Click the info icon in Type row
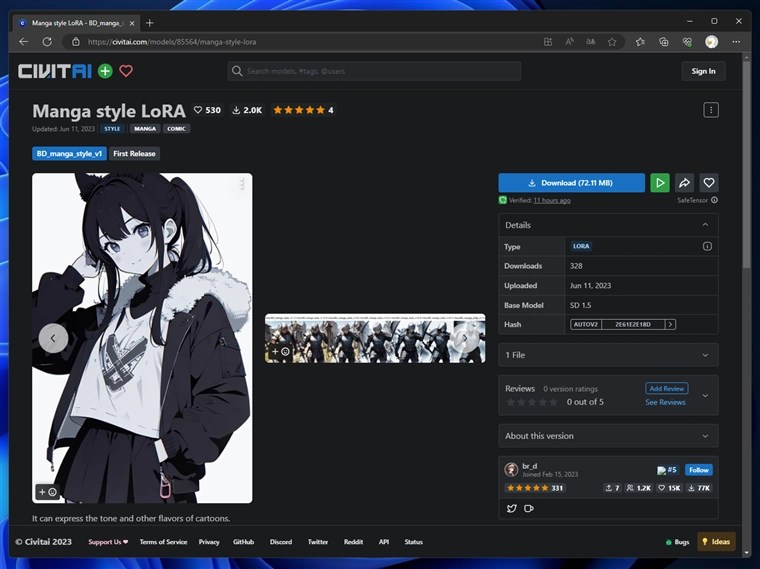Screen dimensions: 760x569 (707, 246)
